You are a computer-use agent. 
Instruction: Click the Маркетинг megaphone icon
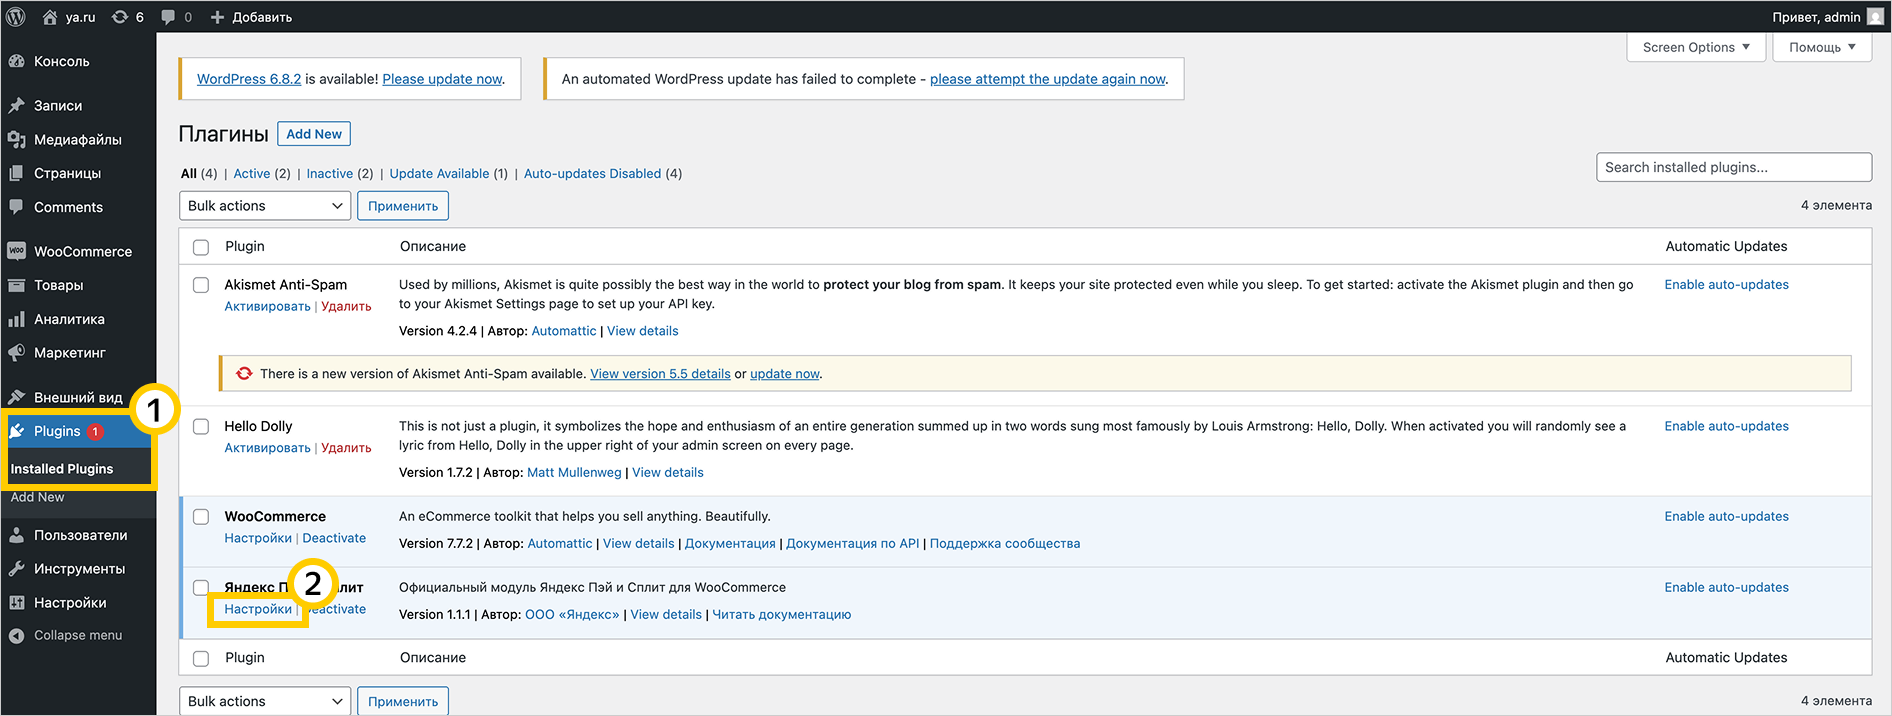(17, 353)
